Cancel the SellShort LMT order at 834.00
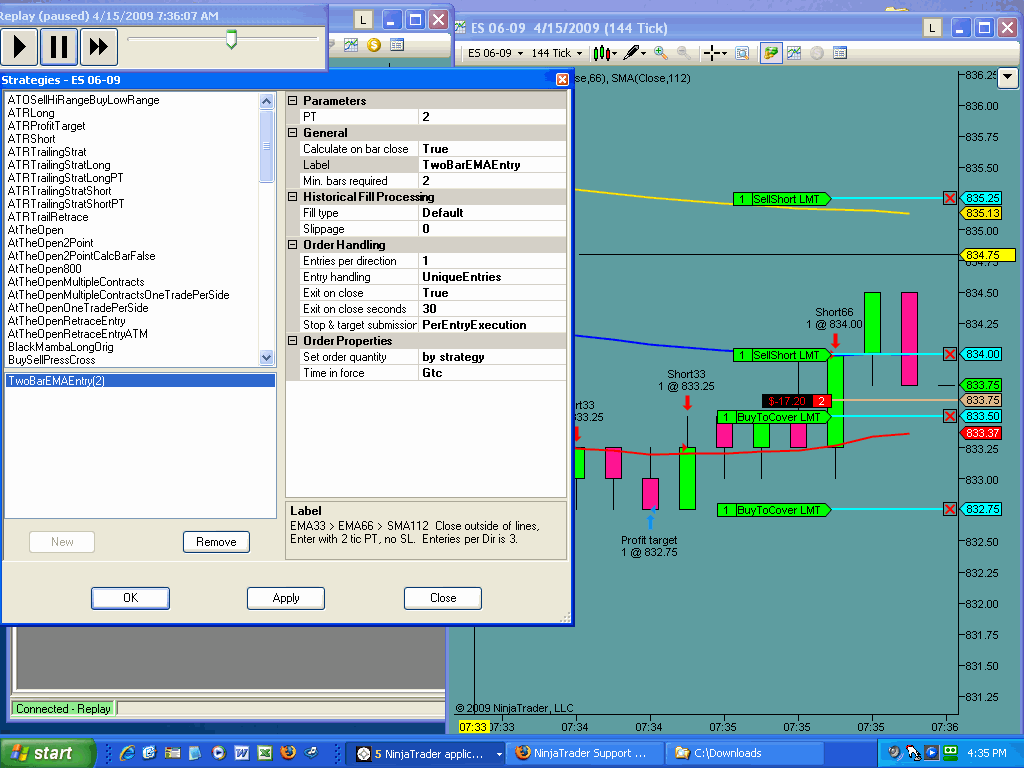 950,354
